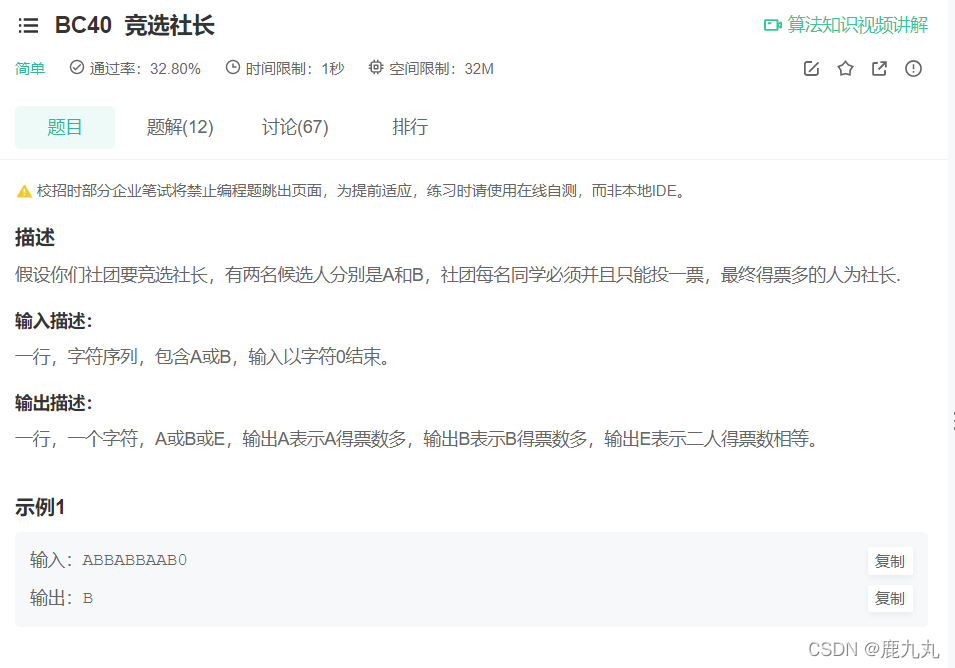Viewport: 955px width, 668px height.
Task: Click the 描述 heading
Action: pos(35,237)
